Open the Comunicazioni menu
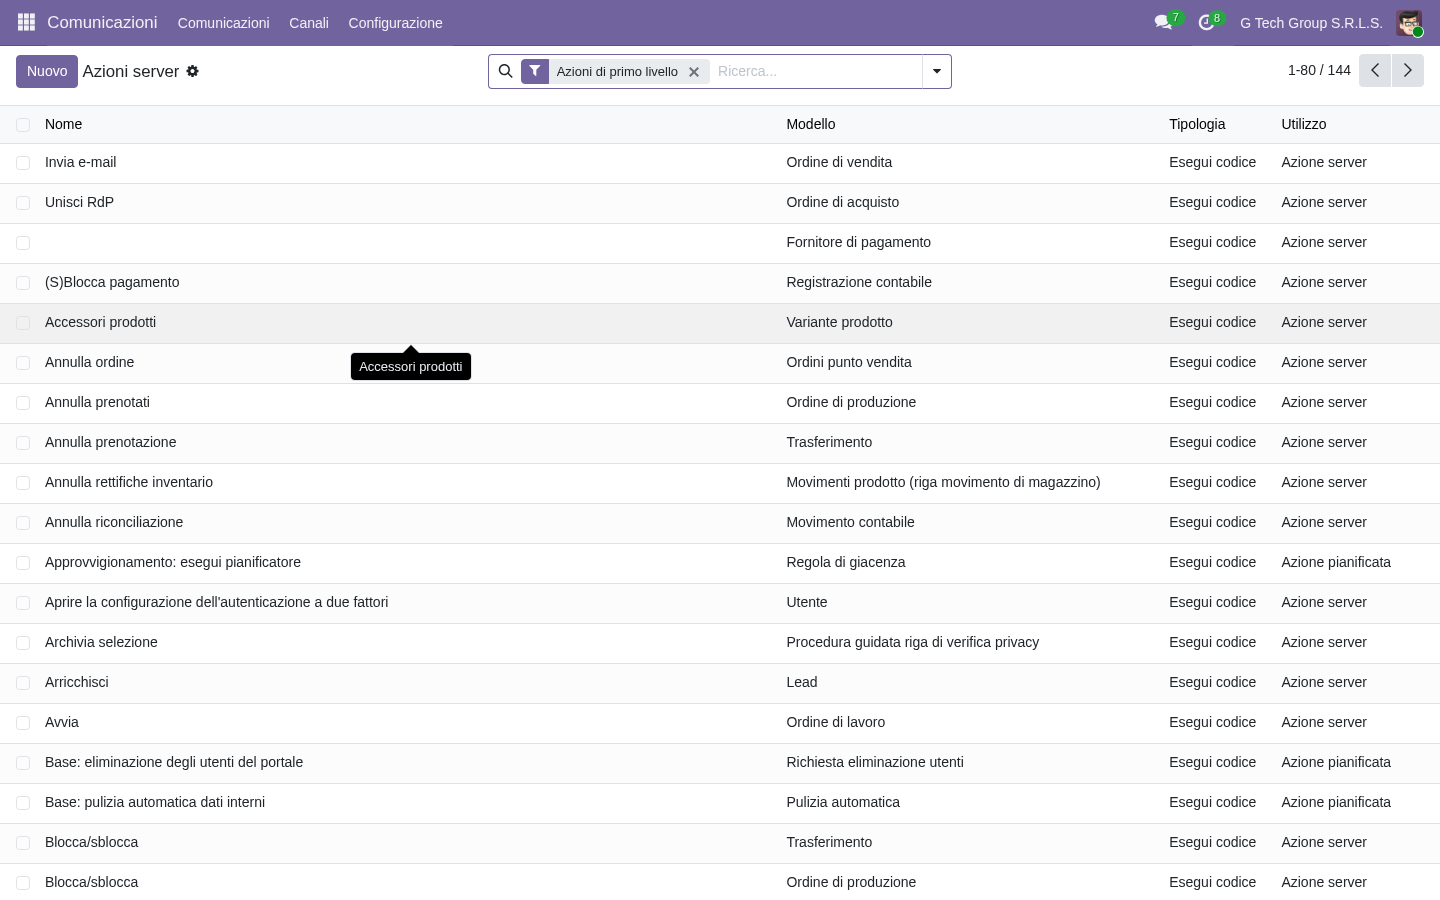 (223, 22)
